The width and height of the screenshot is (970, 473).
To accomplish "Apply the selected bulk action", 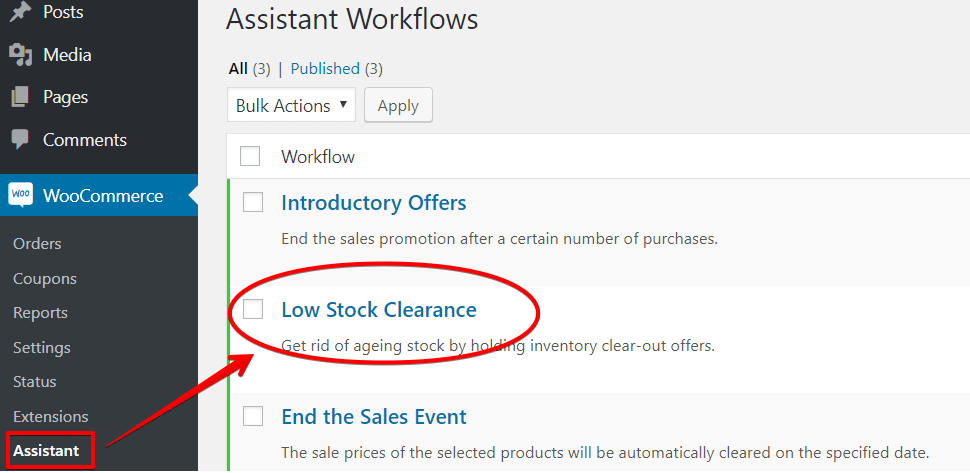I will [x=398, y=106].
